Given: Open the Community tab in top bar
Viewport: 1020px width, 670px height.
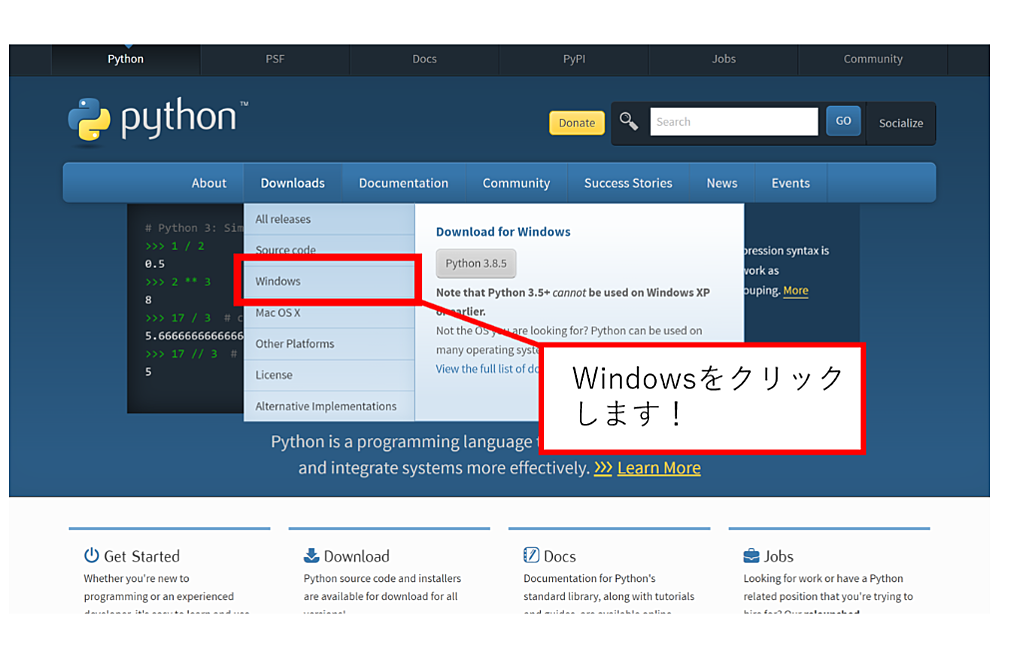Looking at the screenshot, I should tap(873, 59).
